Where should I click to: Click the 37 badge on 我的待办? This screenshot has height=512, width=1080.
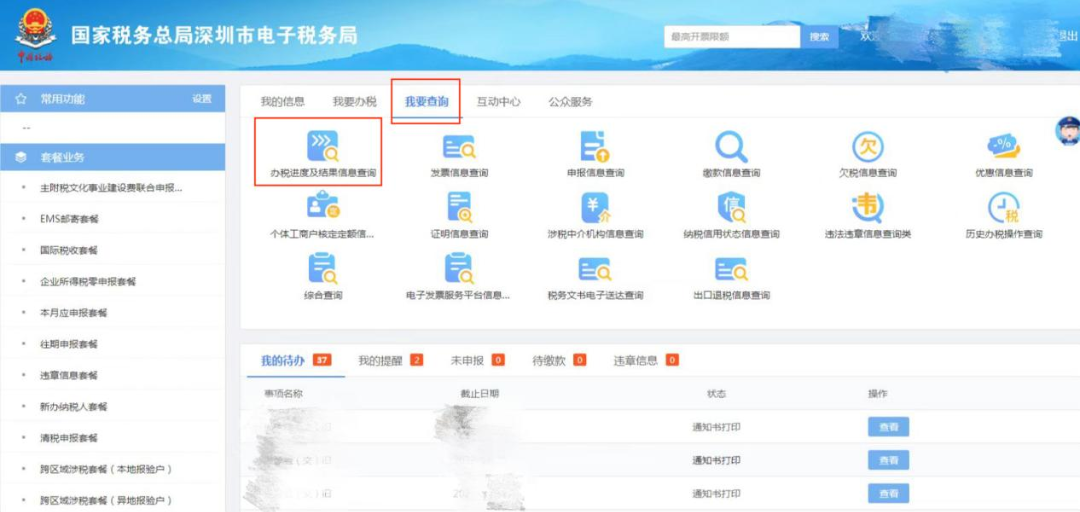(322, 360)
